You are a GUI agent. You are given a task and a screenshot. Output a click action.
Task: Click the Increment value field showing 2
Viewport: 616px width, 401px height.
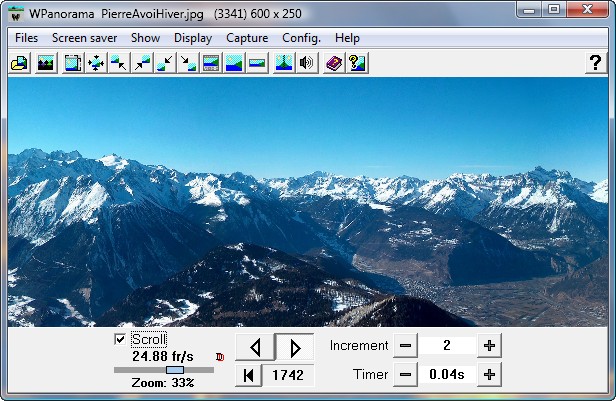[x=447, y=346]
